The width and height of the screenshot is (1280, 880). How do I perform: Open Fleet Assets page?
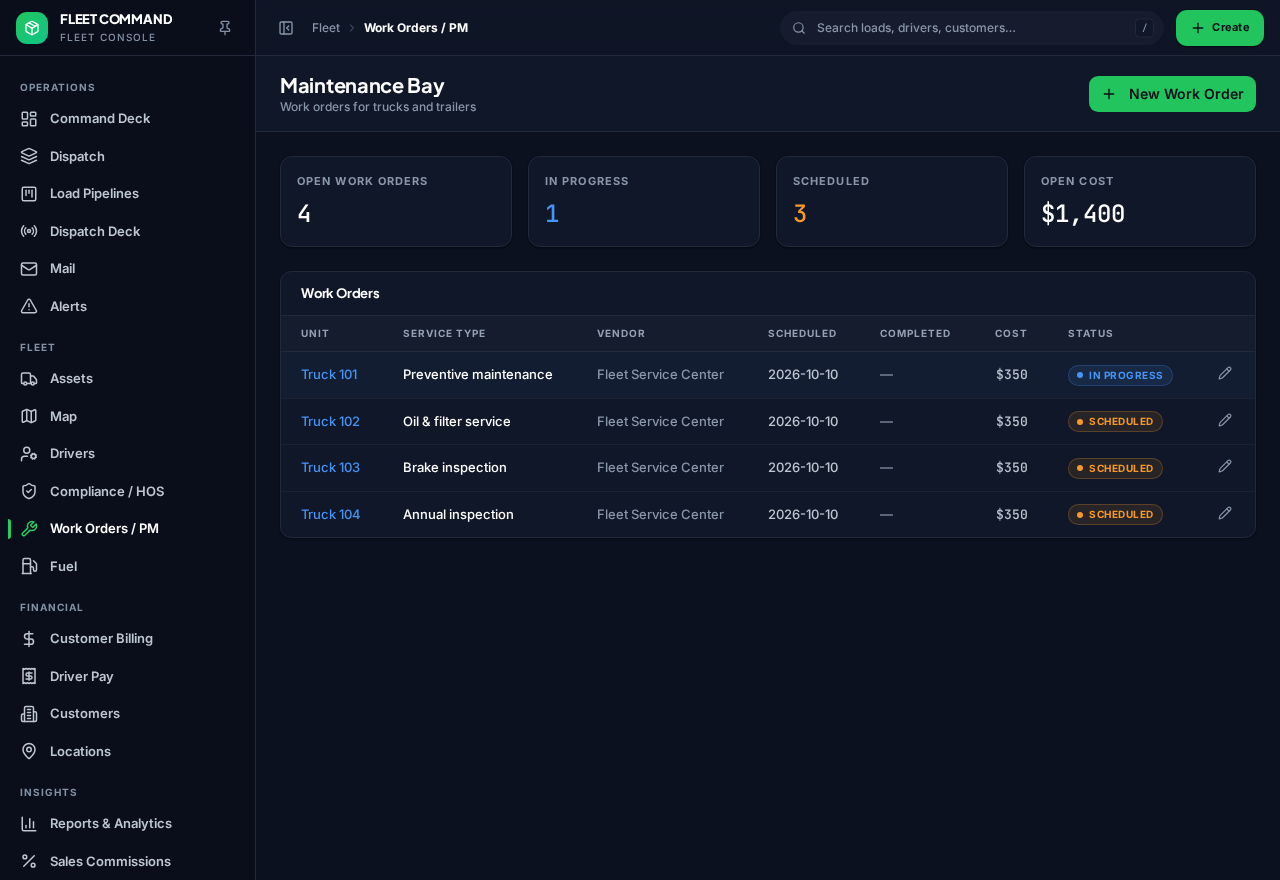point(127,378)
